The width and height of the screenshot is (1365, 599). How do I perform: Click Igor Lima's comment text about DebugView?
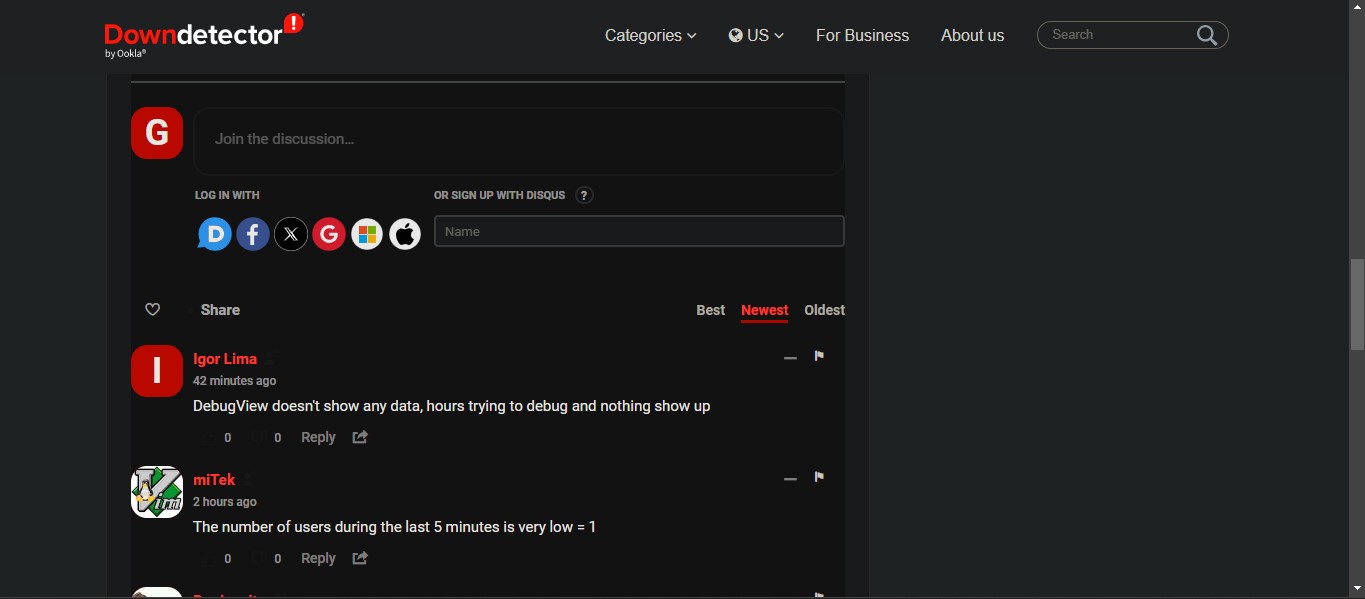(x=452, y=406)
